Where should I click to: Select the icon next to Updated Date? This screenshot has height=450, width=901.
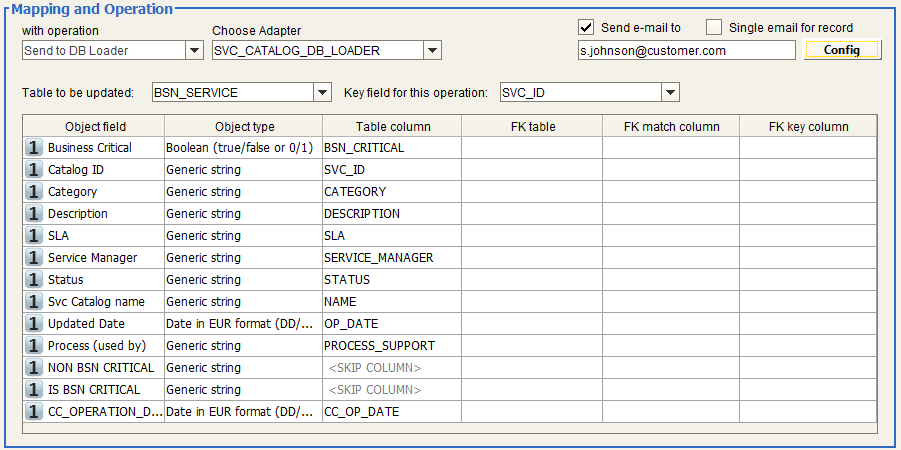pos(34,324)
